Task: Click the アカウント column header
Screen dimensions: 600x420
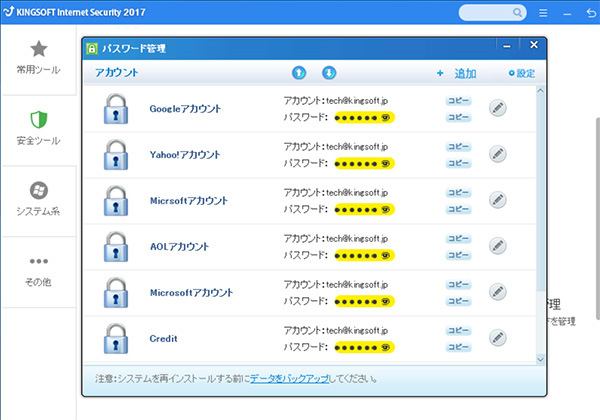Action: (x=116, y=72)
